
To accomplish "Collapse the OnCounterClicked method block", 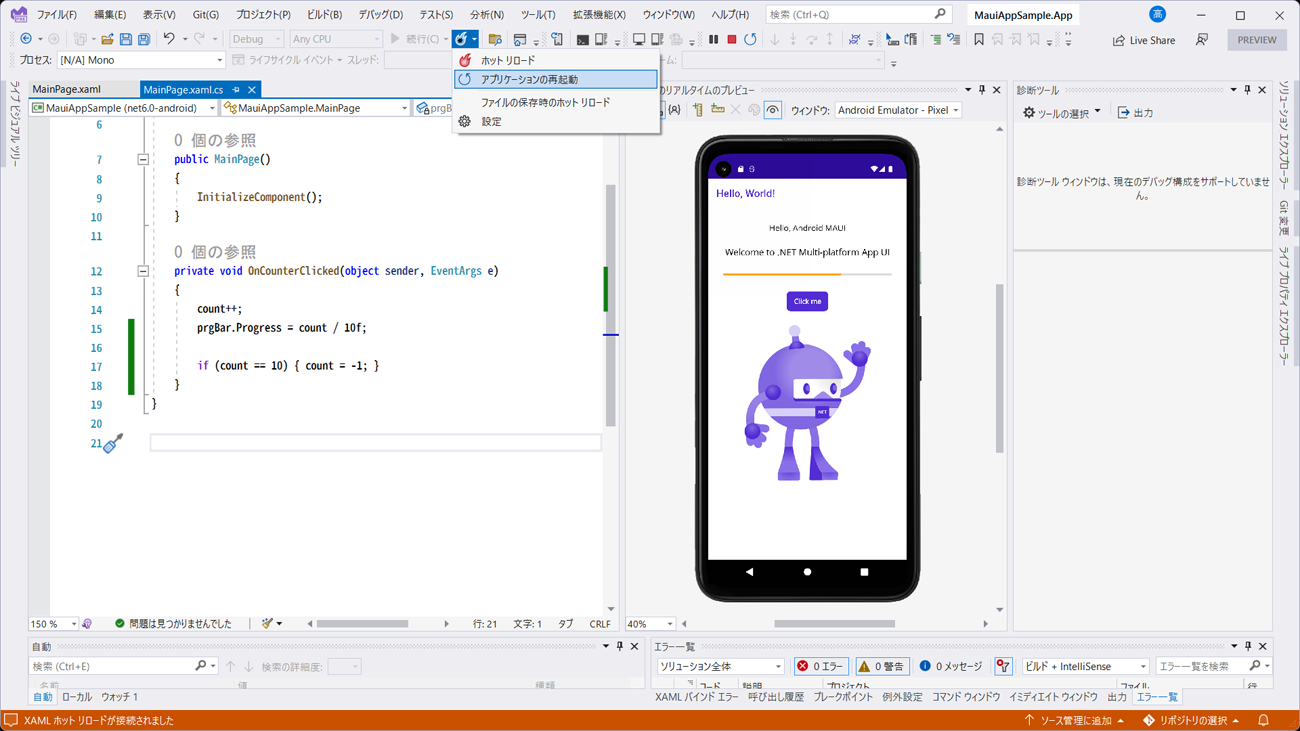I will tap(143, 271).
